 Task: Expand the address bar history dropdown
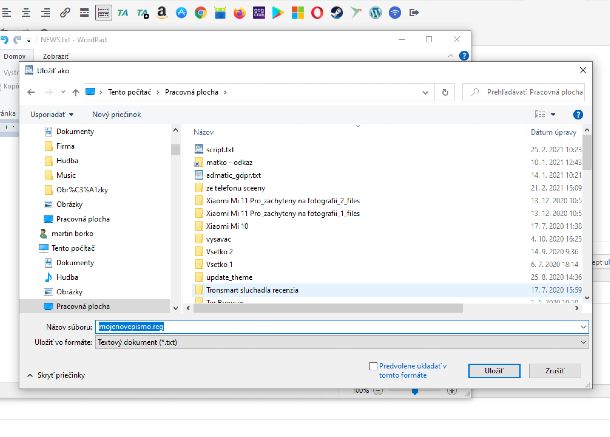click(x=425, y=93)
